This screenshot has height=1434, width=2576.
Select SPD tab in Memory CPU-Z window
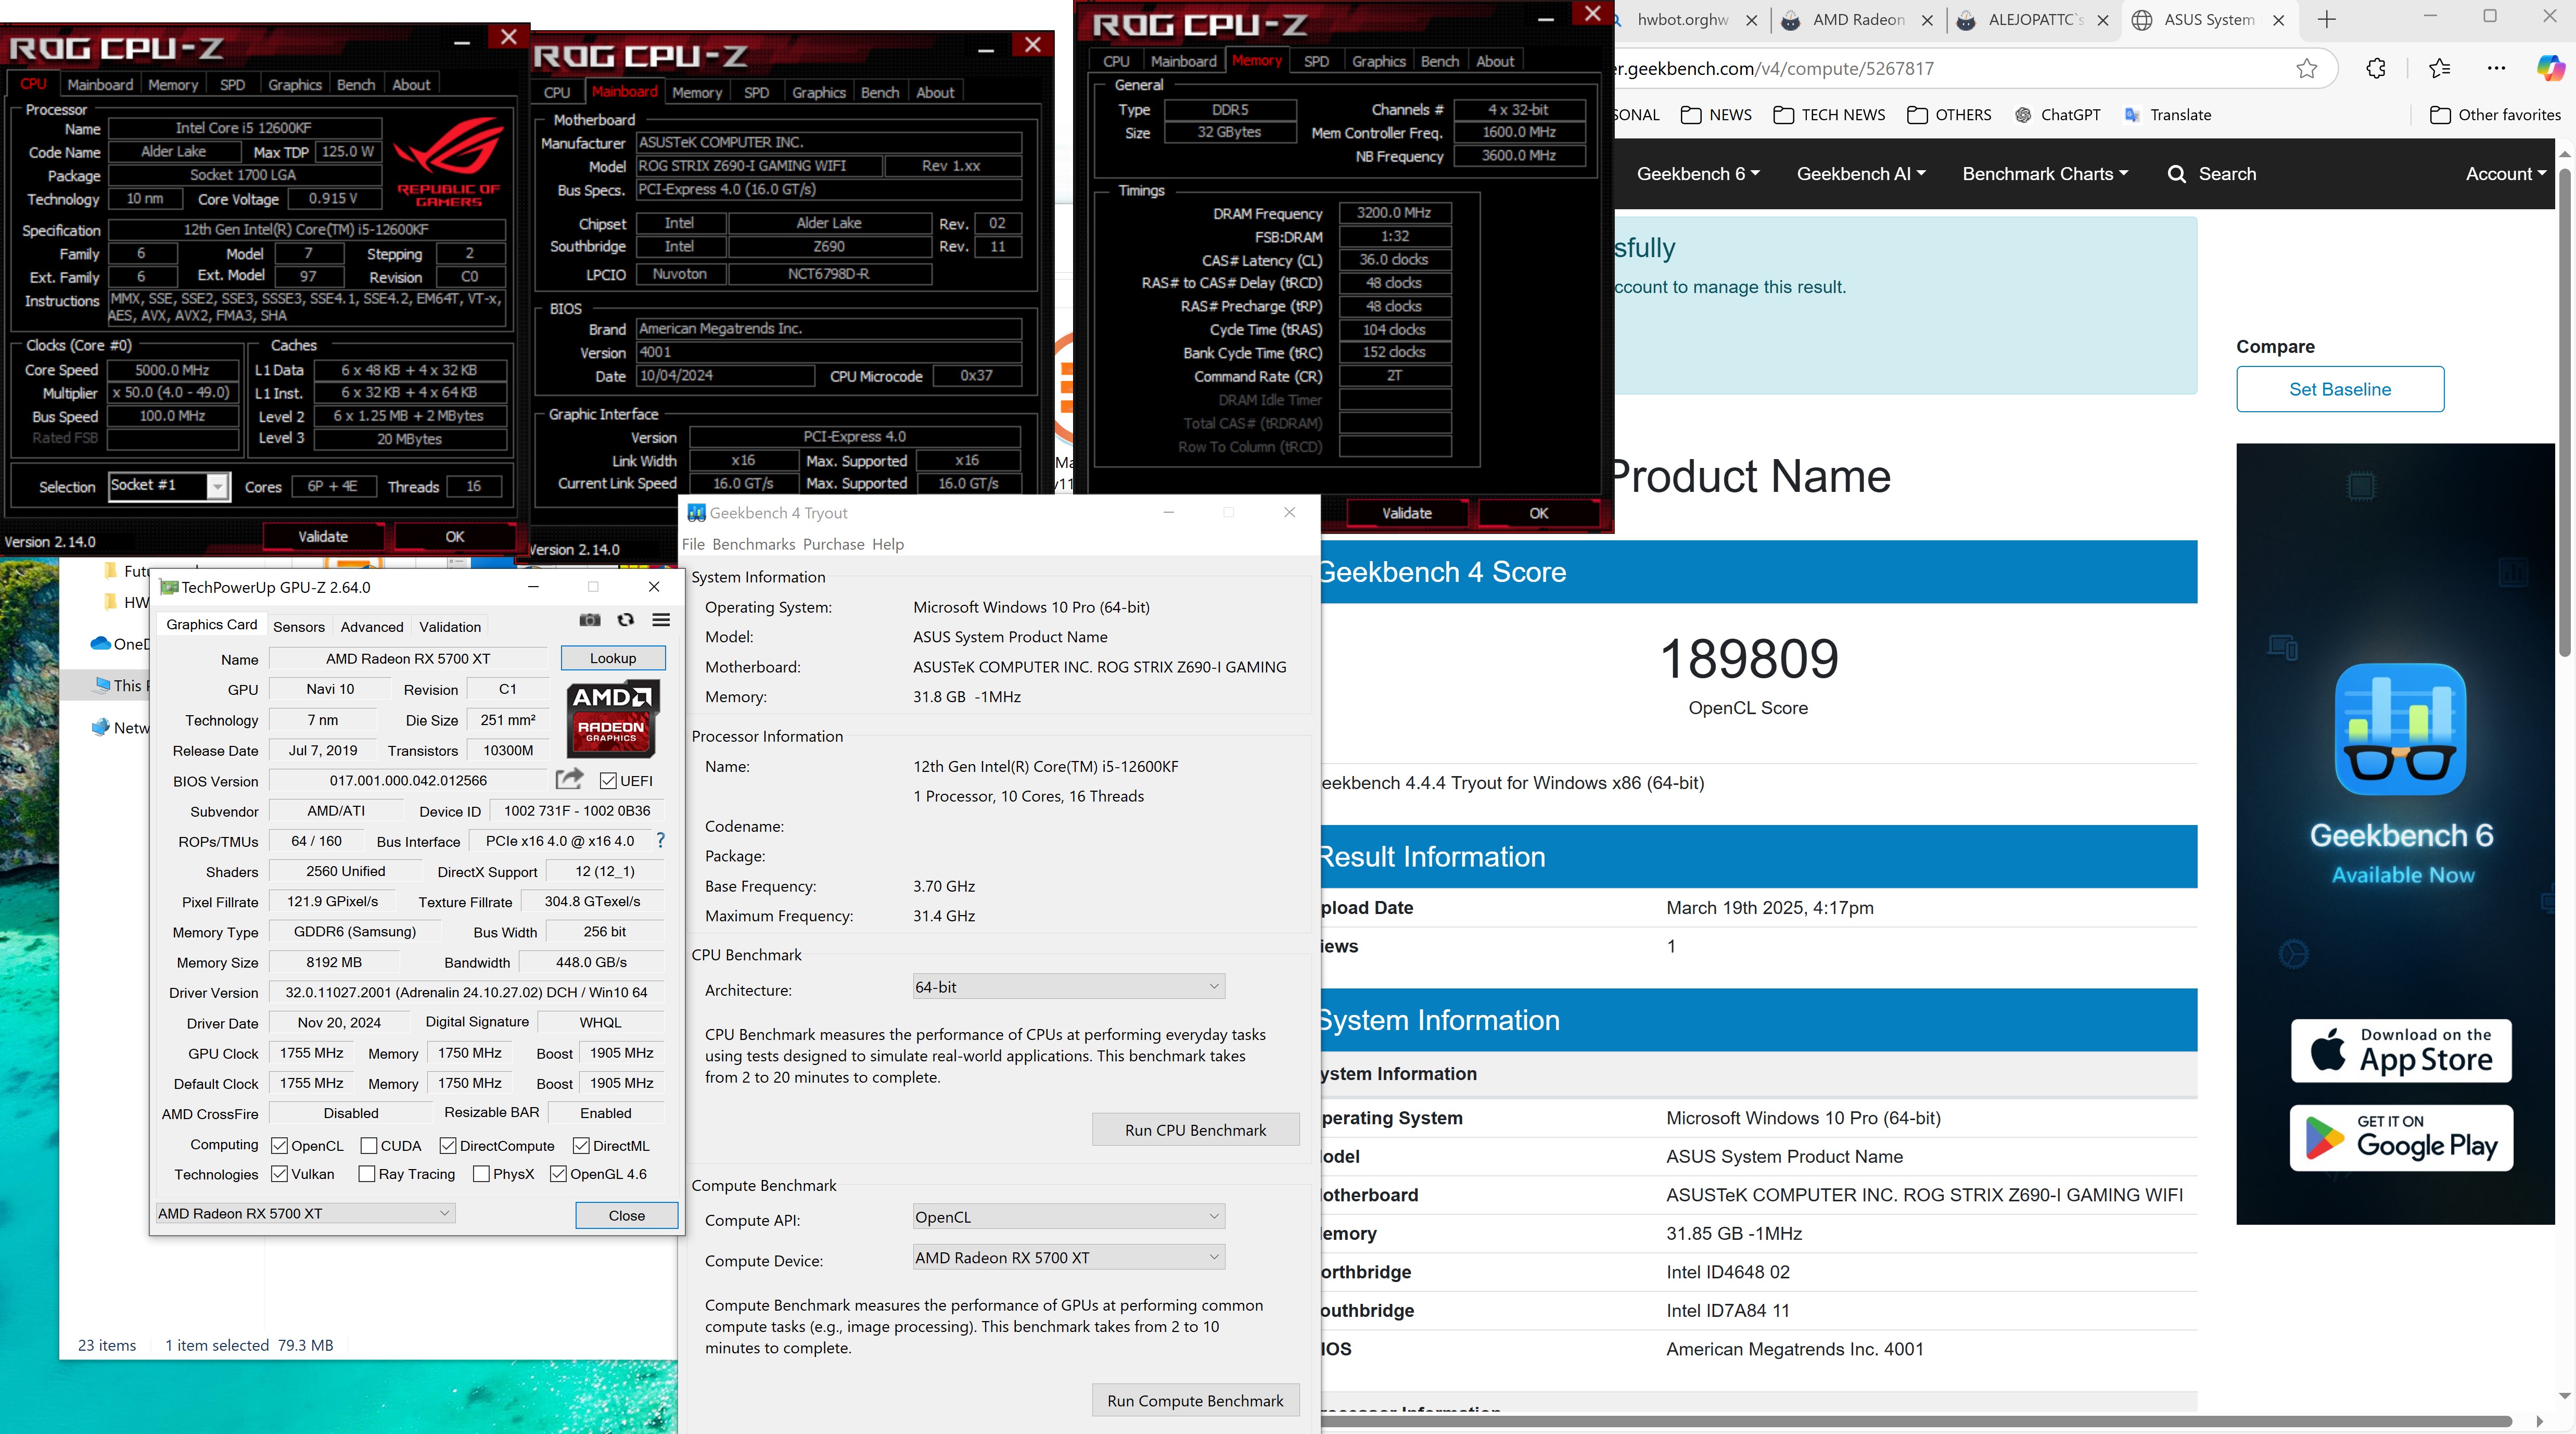1316,61
